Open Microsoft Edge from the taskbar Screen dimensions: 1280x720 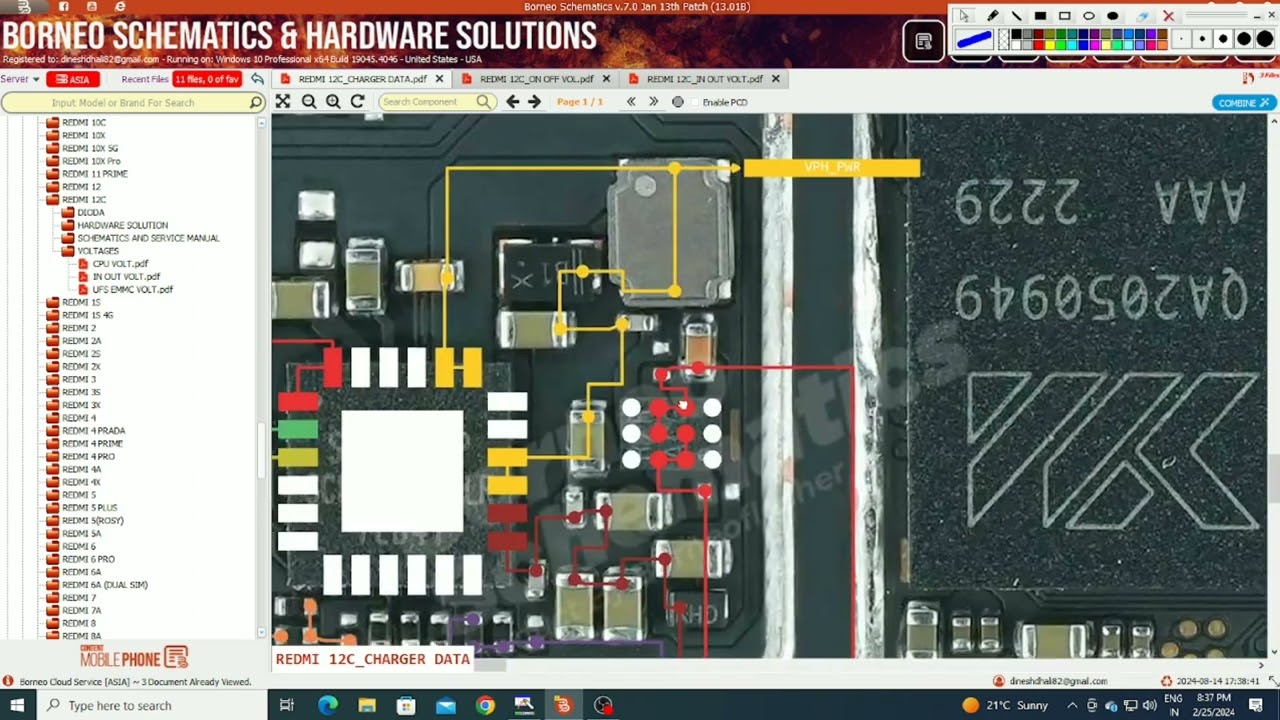(x=327, y=705)
